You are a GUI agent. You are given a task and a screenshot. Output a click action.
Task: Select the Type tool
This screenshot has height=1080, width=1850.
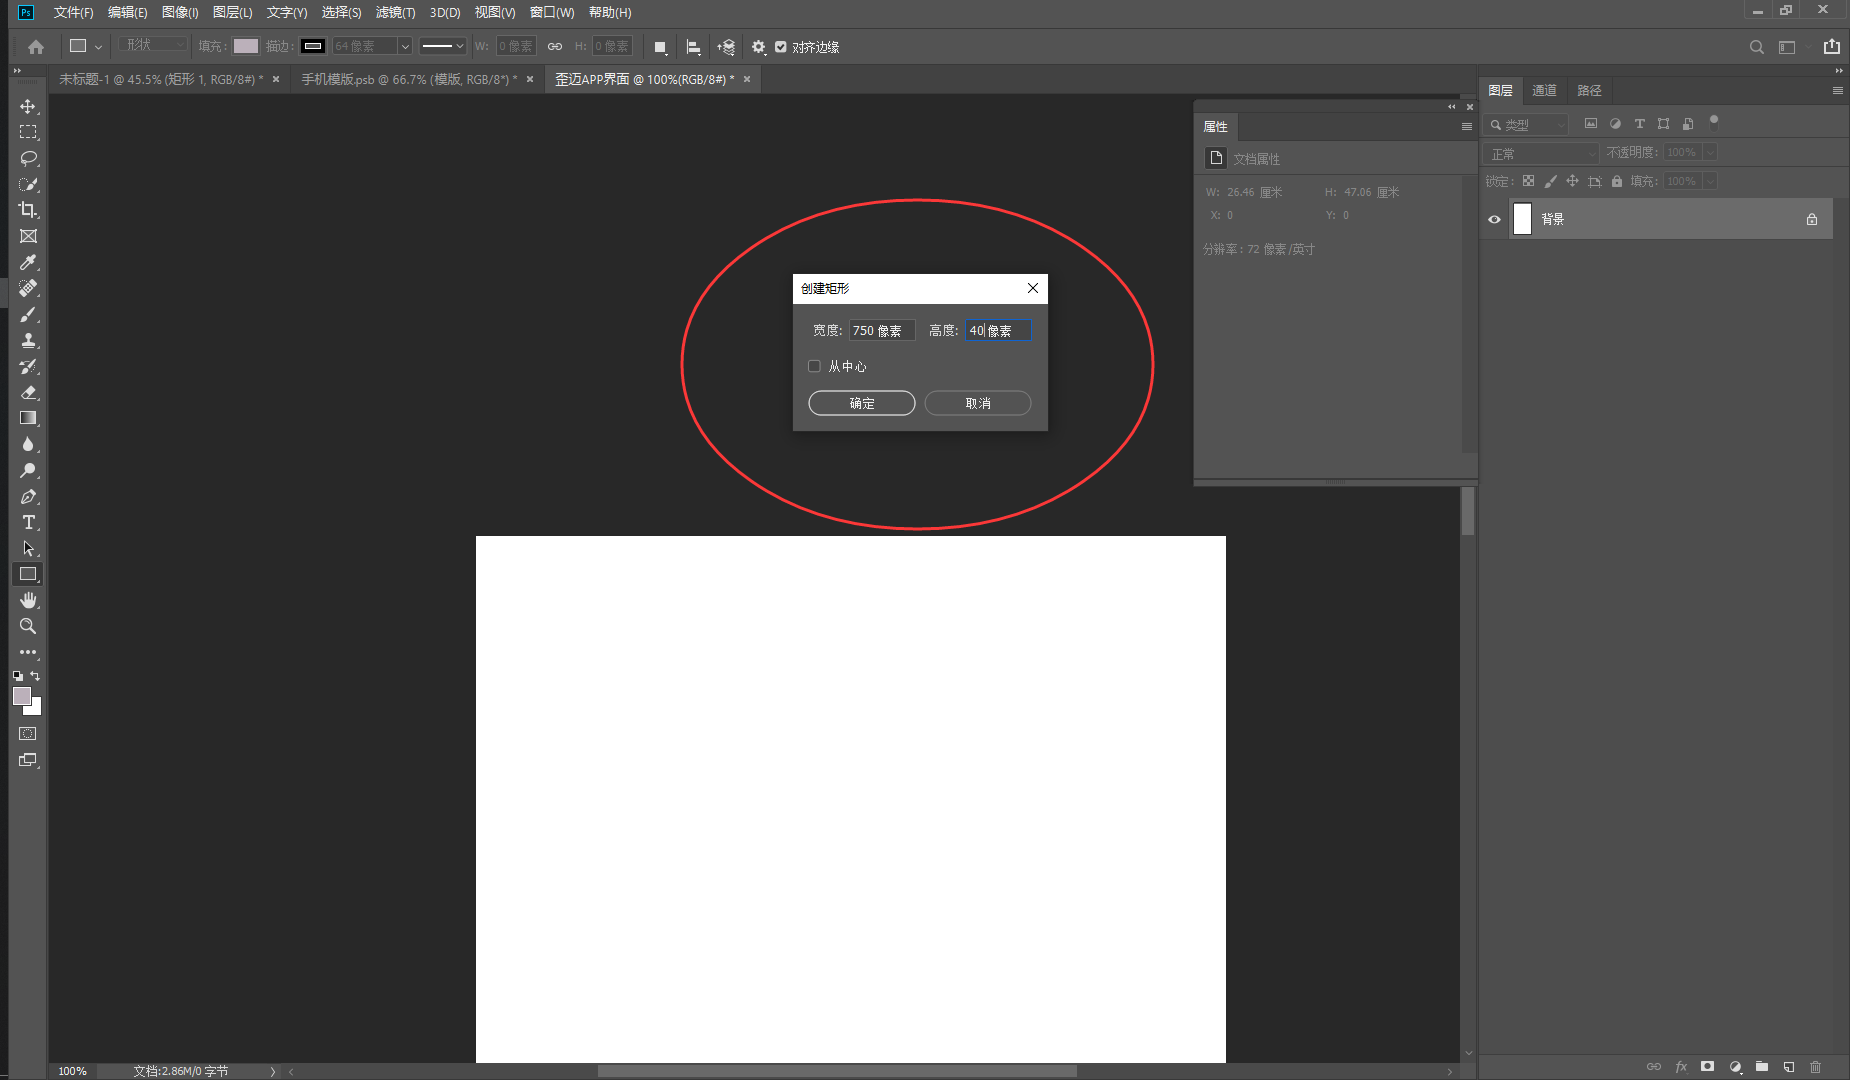28,522
